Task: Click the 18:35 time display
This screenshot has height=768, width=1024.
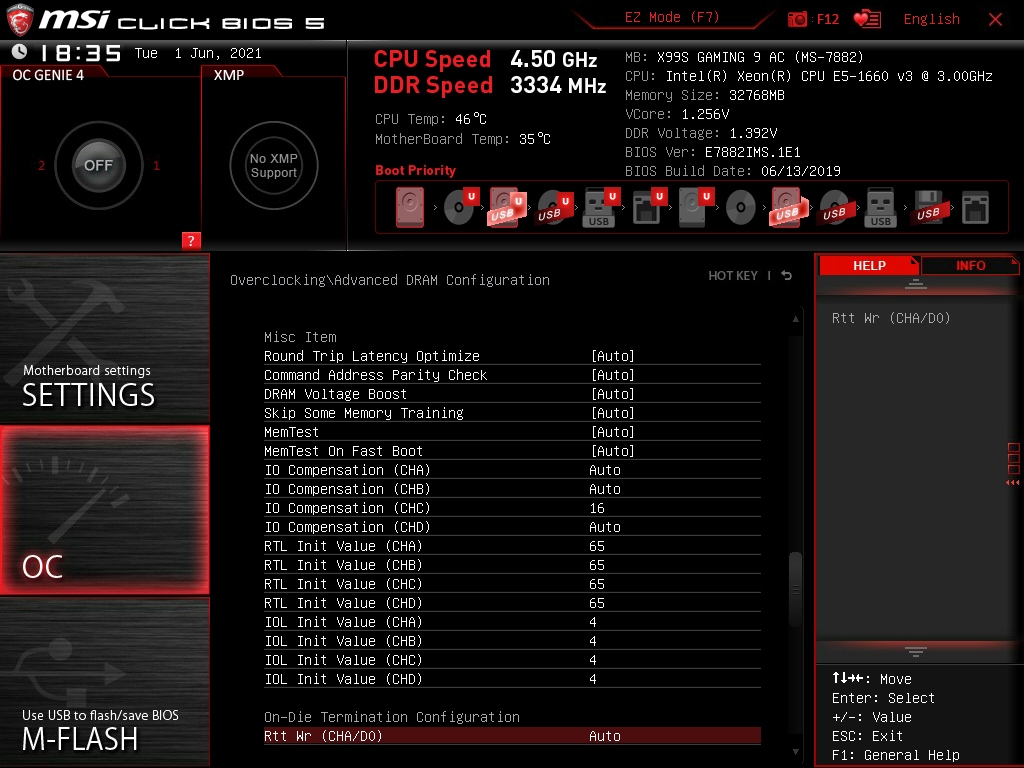Action: (80, 53)
